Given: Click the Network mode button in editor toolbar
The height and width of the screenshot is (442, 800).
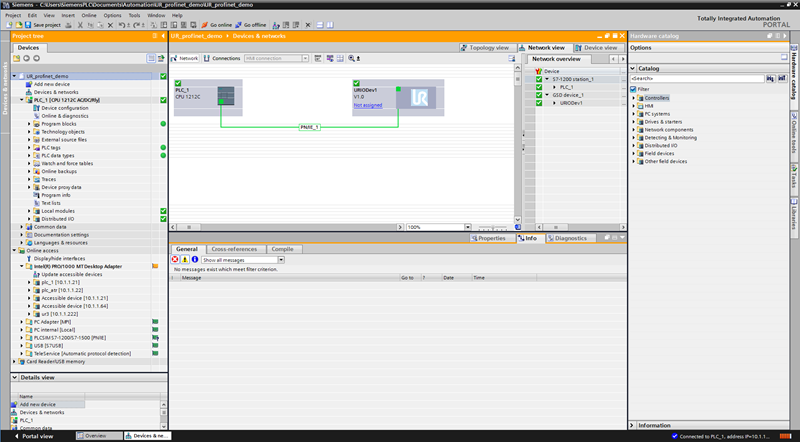Looking at the screenshot, I should 186,59.
